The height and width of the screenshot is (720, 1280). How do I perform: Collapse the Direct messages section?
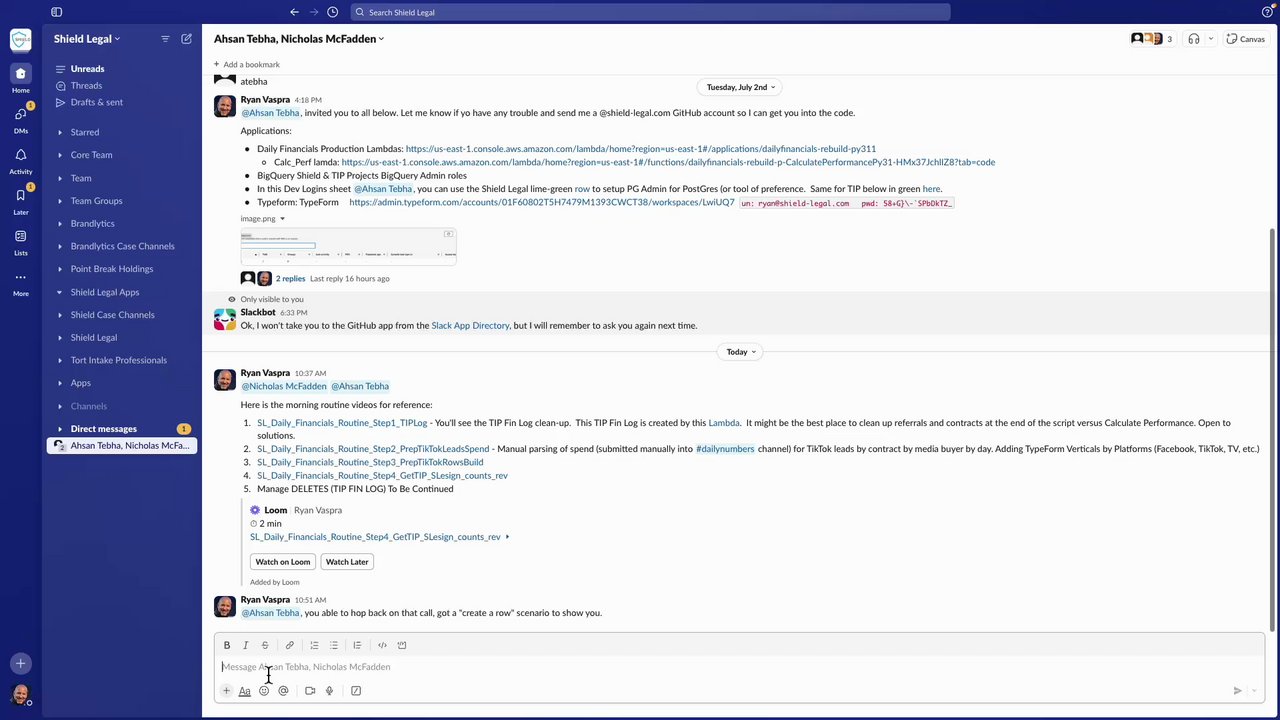pos(59,429)
